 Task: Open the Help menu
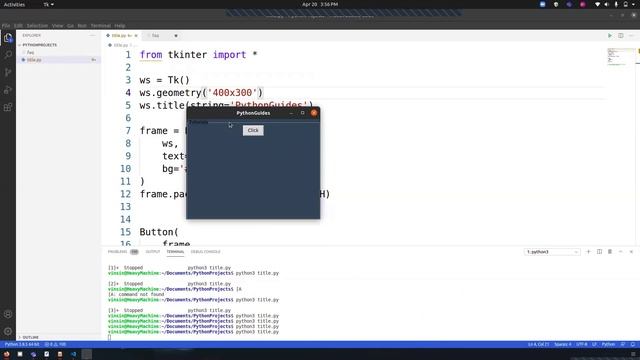point(120,26)
